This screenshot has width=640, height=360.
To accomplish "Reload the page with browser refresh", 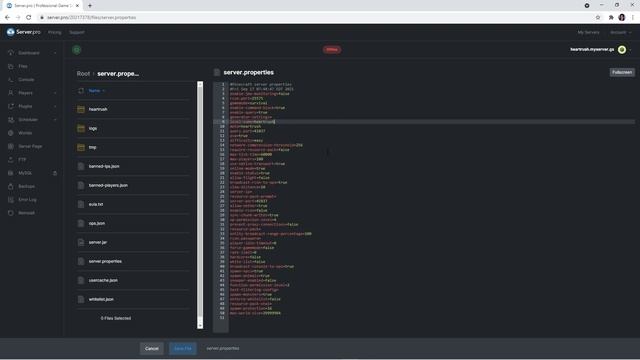I will click(29, 18).
